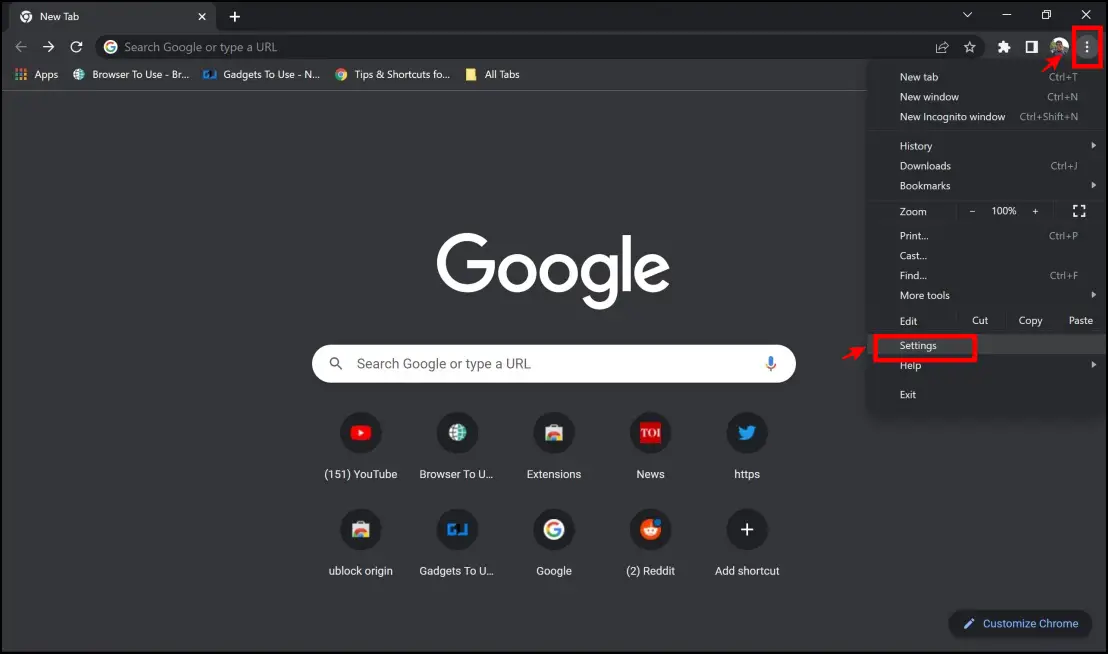Open the Extensions puzzle icon
The width and height of the screenshot is (1108, 654).
point(1004,47)
